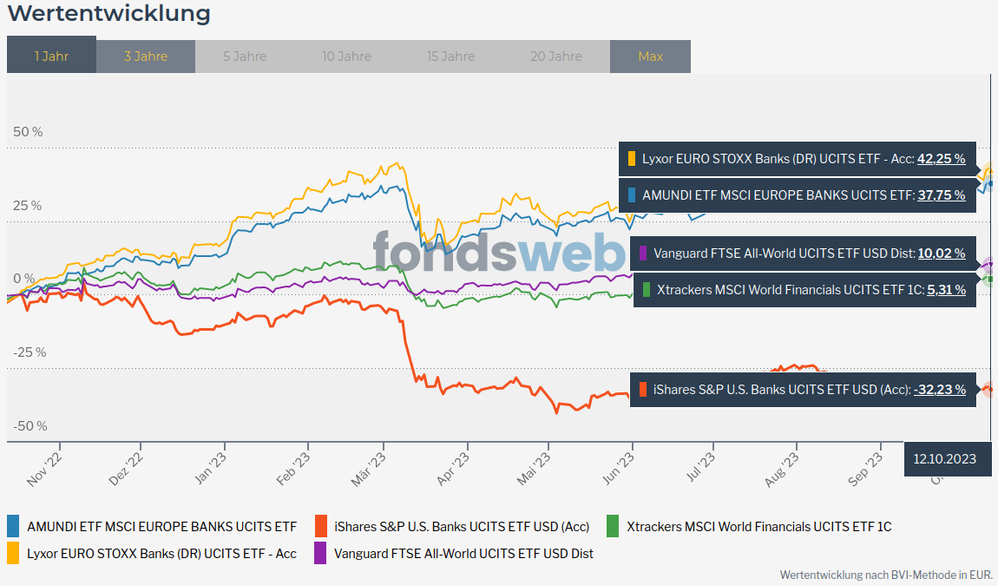Click the 0 % y-axis label
Screen dimensions: 998x586
[24, 279]
